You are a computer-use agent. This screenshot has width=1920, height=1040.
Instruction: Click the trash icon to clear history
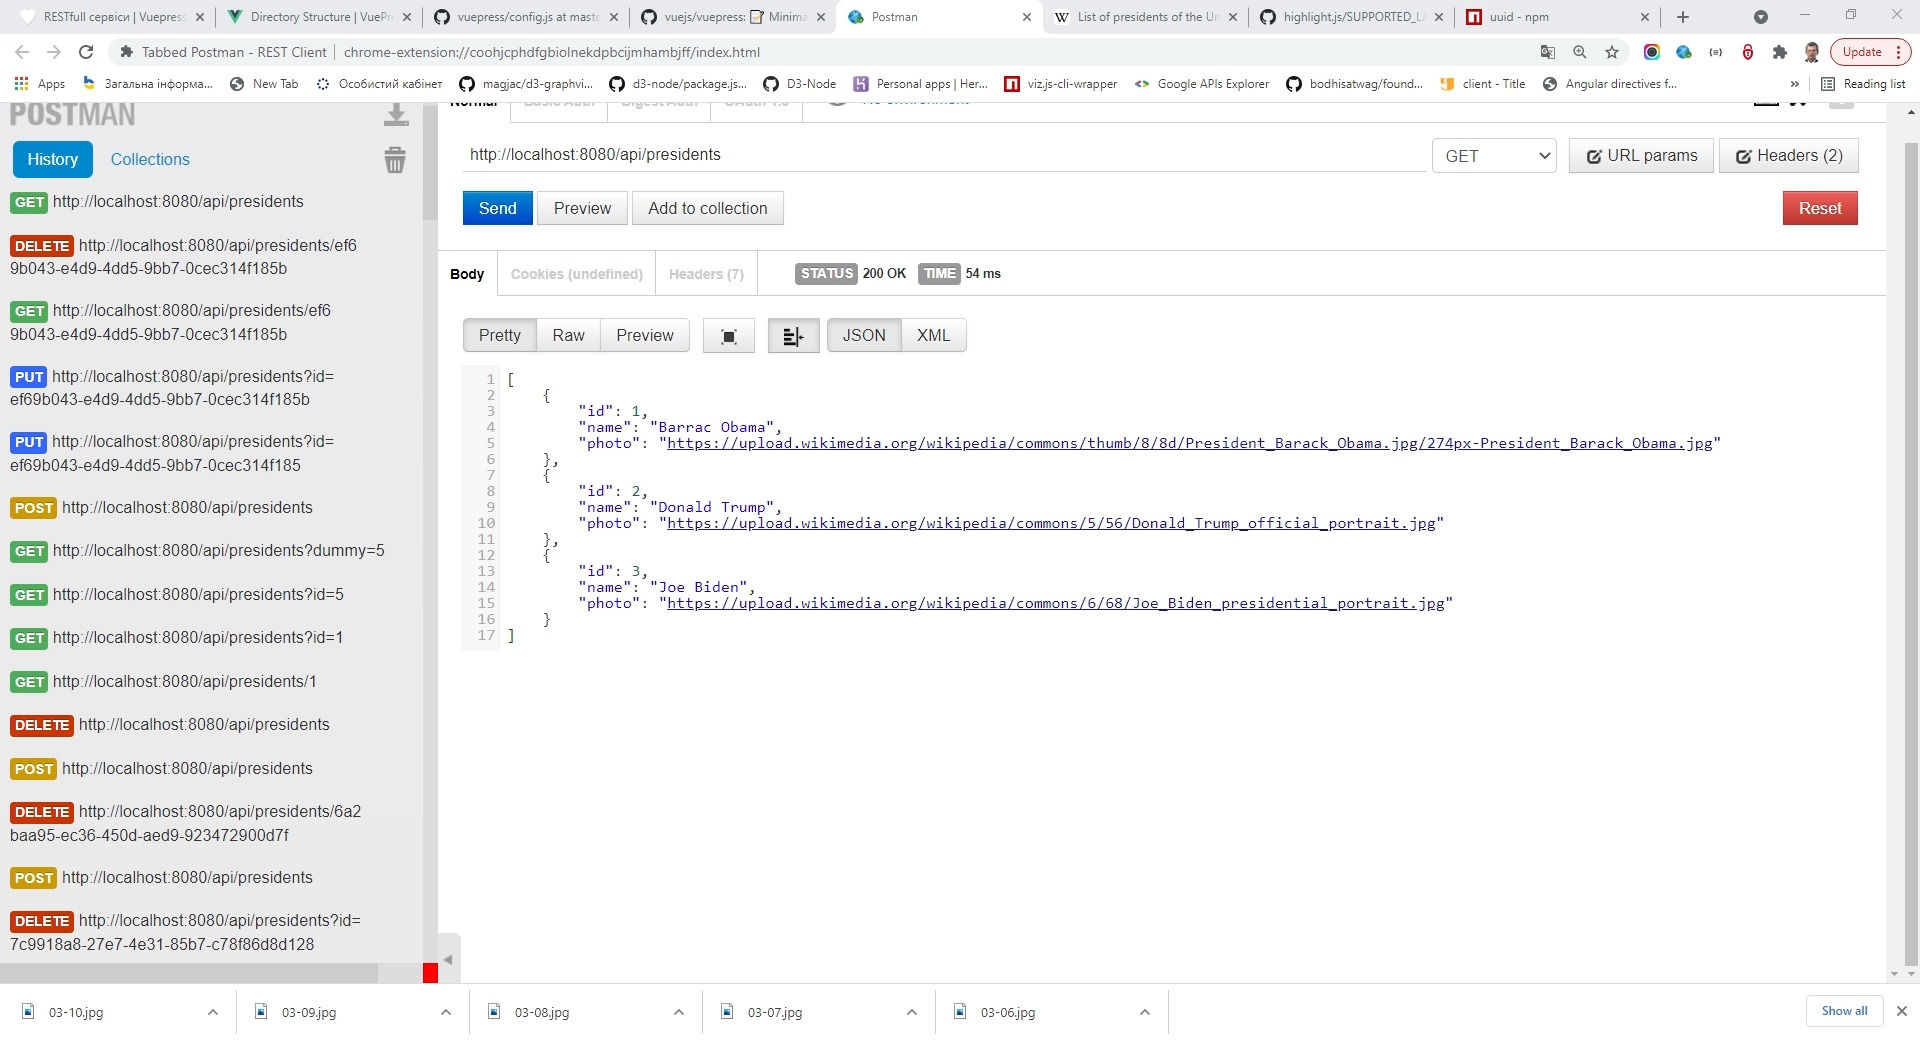coord(395,160)
